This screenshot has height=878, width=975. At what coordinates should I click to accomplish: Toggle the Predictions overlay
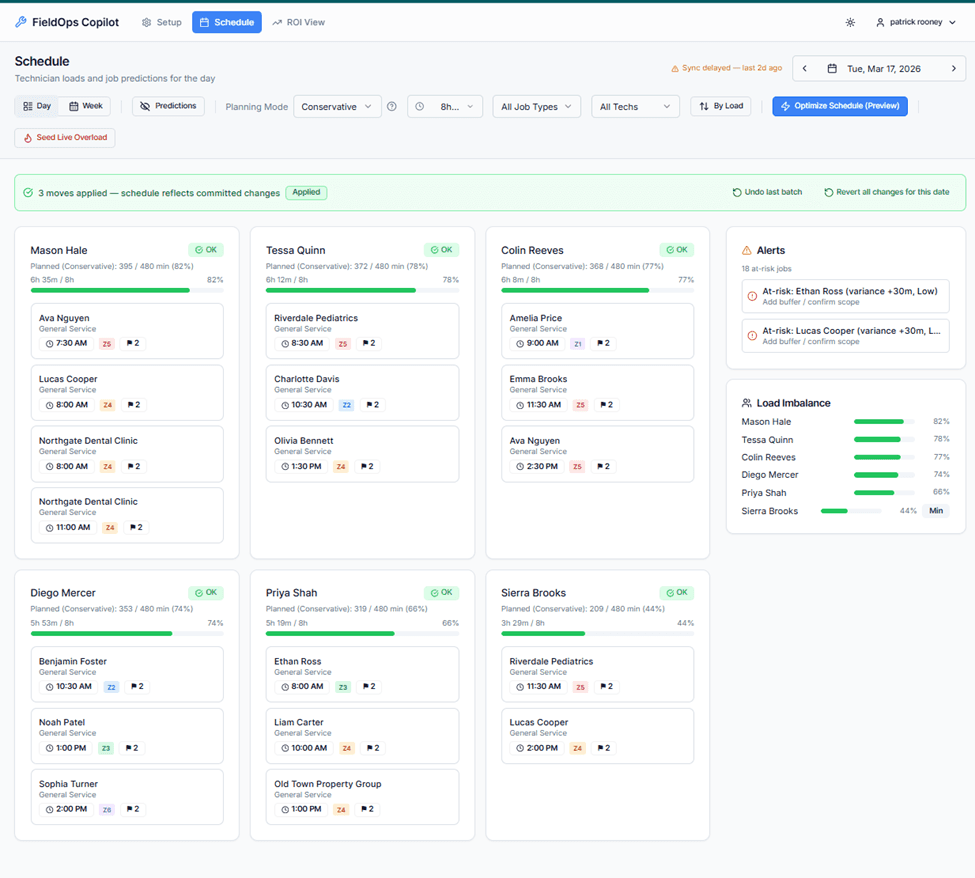(168, 106)
